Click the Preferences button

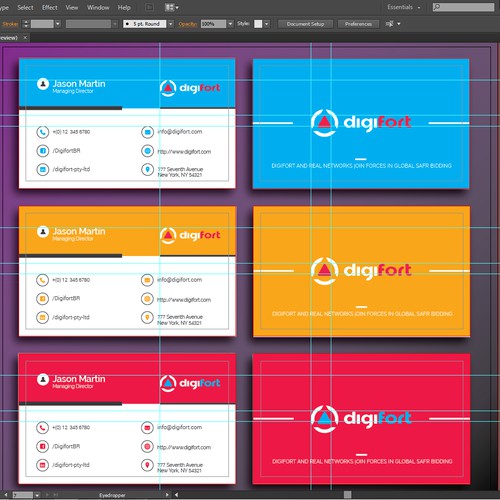click(x=358, y=24)
